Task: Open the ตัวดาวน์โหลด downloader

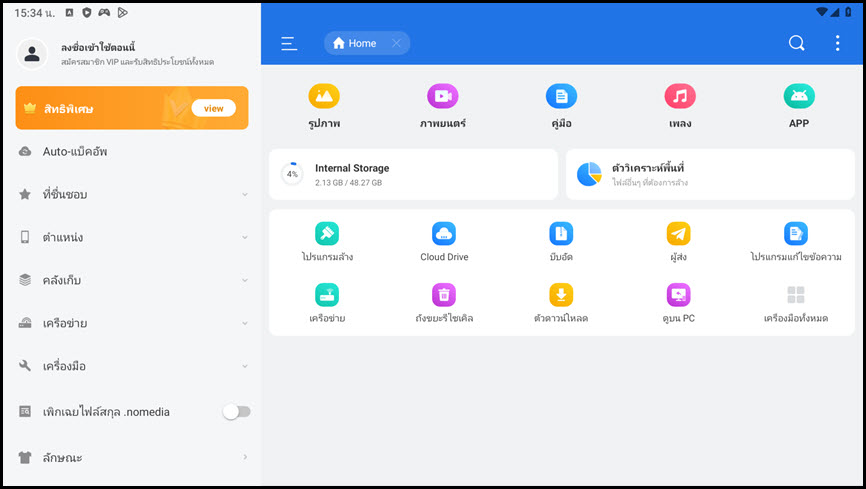Action: 561,303
